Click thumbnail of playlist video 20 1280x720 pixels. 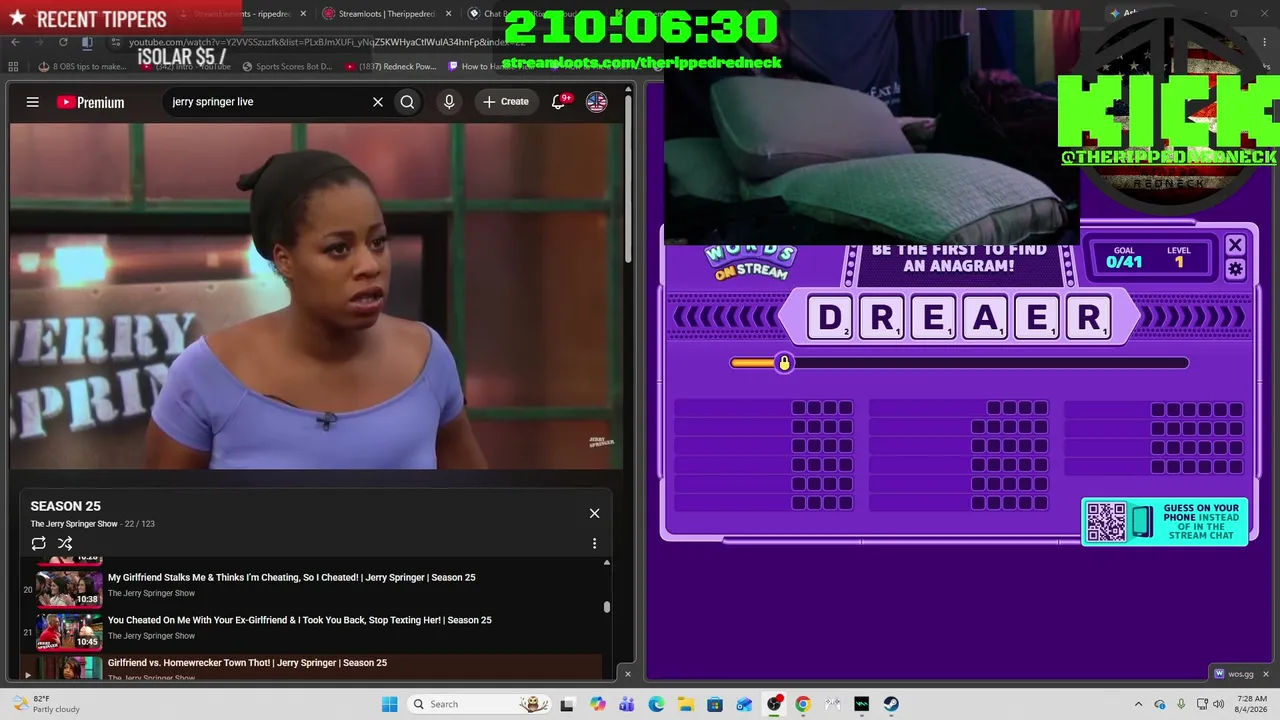69,588
